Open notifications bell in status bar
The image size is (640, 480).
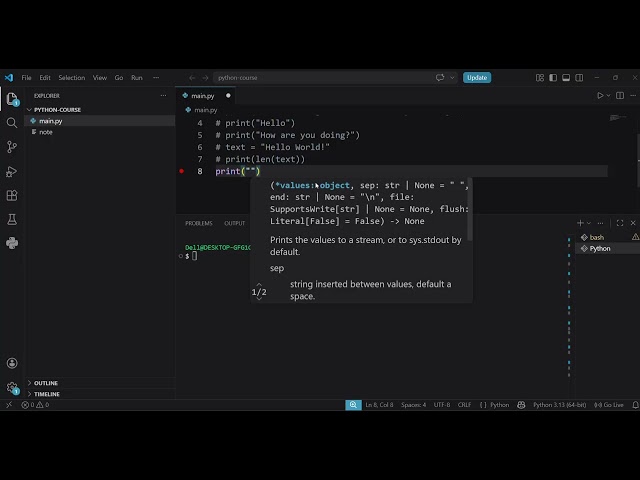[x=635, y=405]
